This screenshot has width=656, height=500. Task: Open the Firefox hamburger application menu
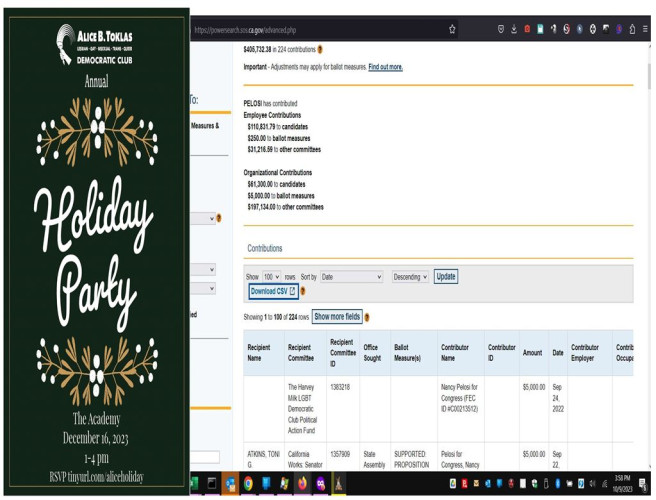tap(645, 30)
